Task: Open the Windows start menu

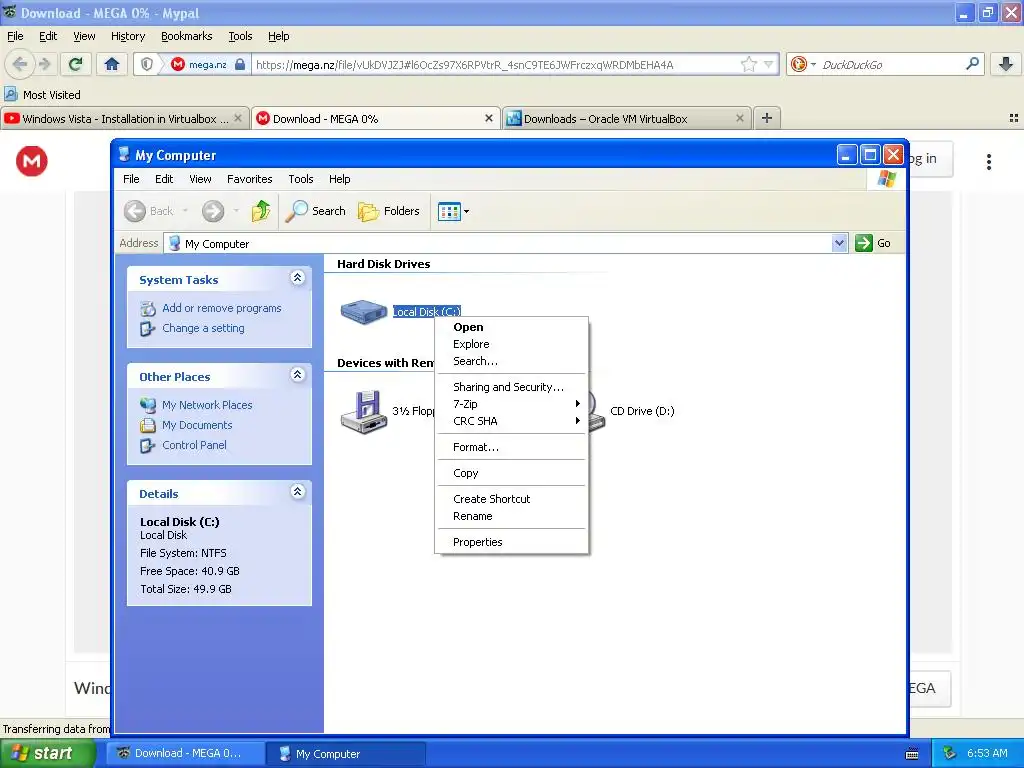Action: (47, 754)
